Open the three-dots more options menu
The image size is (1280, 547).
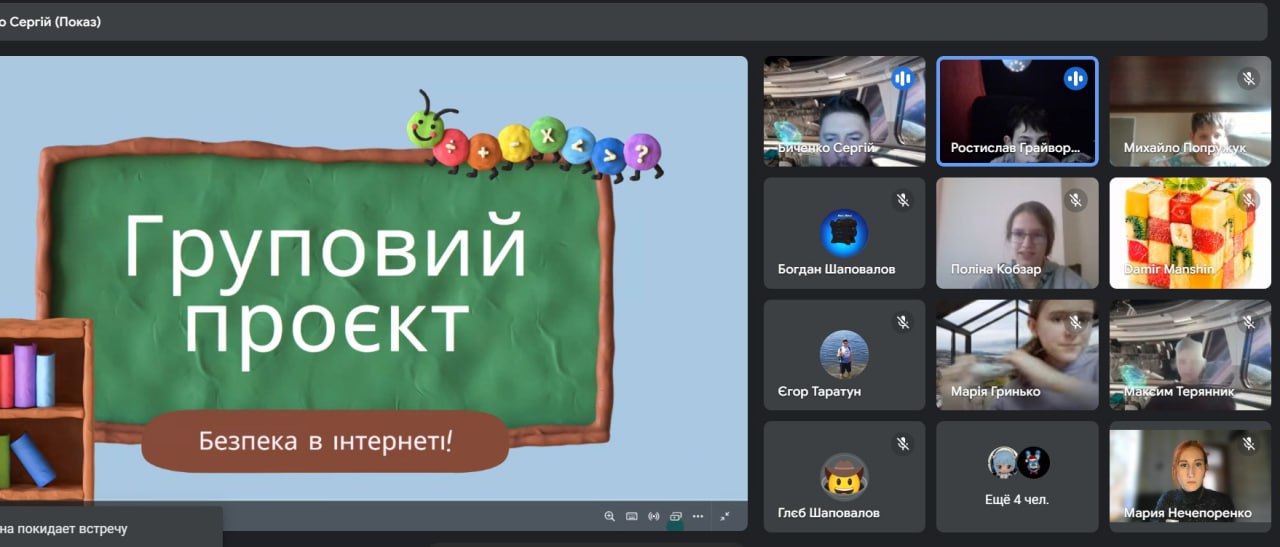tap(698, 516)
